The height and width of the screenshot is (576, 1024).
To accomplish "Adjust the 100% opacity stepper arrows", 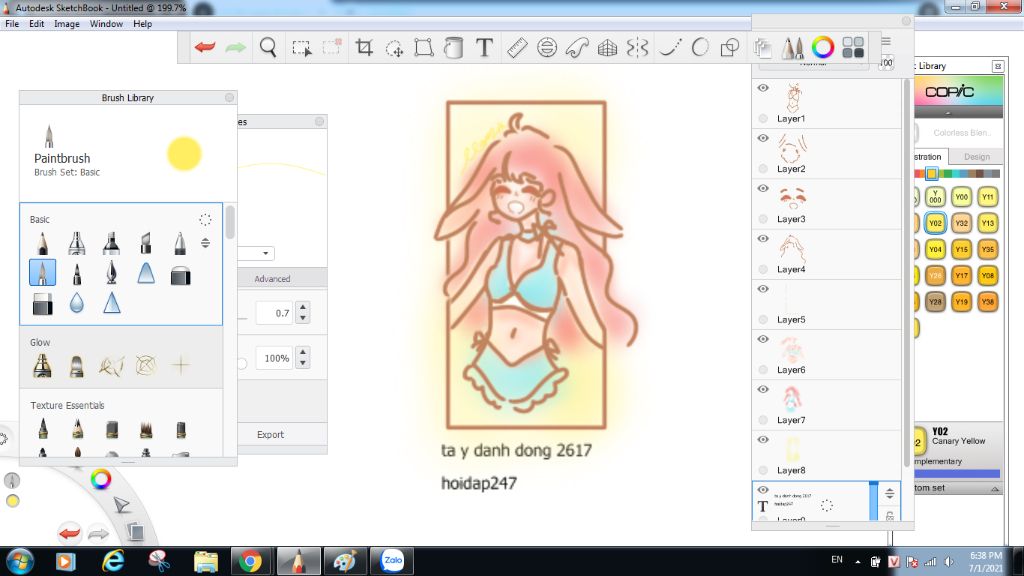I will click(x=302, y=358).
